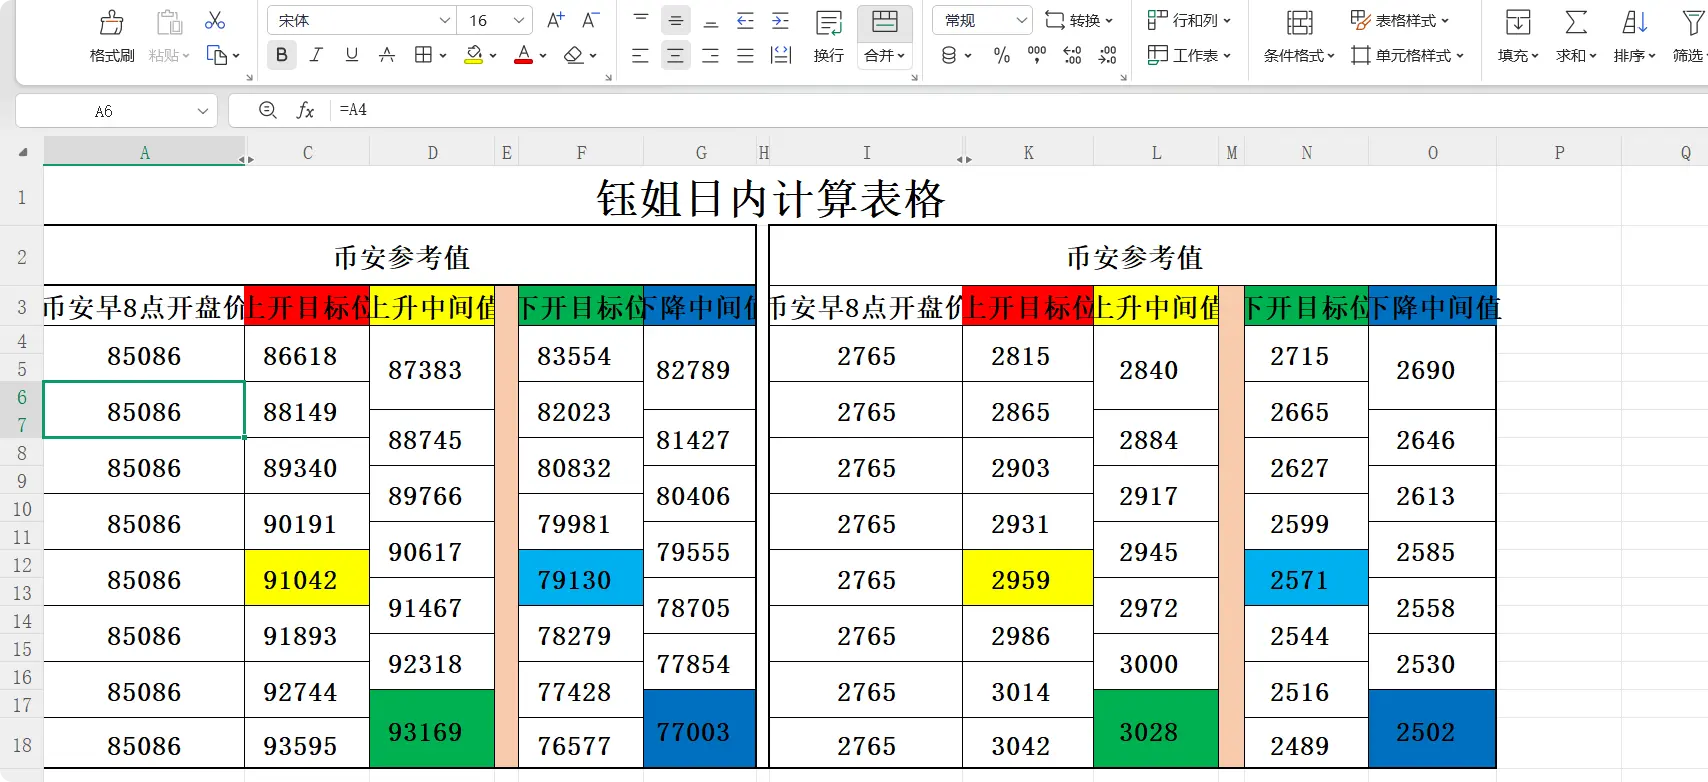Screen dimensions: 1708x782
Task: Toggle center horizontal alignment
Action: click(x=676, y=56)
